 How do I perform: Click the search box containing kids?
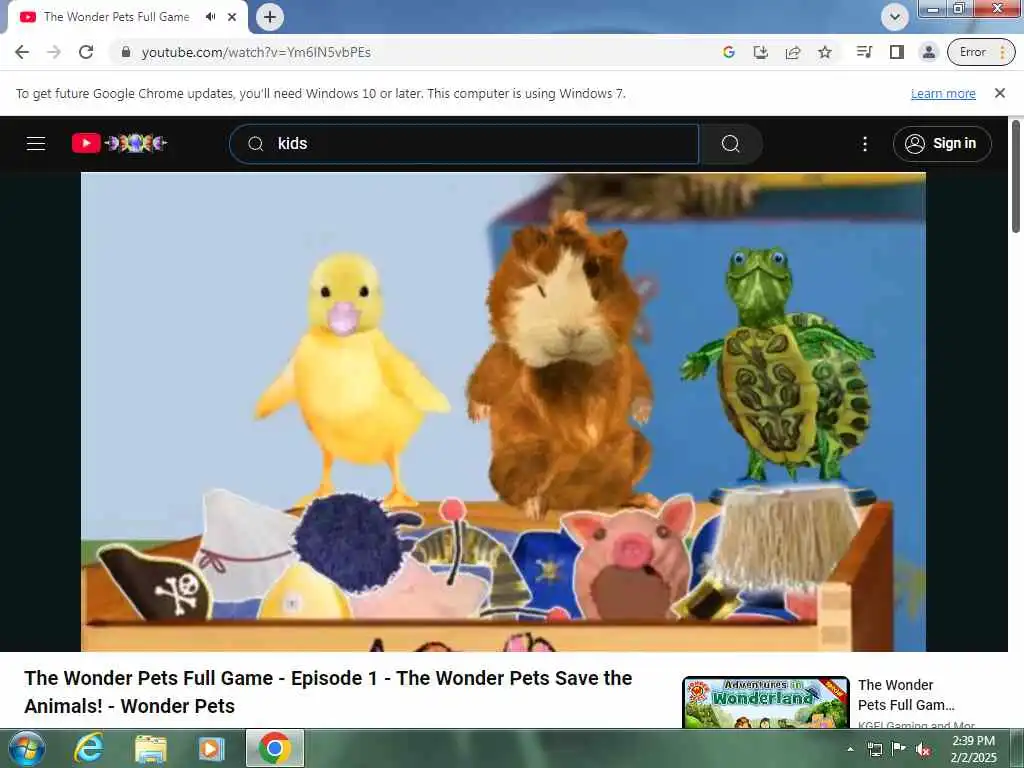[x=464, y=144]
